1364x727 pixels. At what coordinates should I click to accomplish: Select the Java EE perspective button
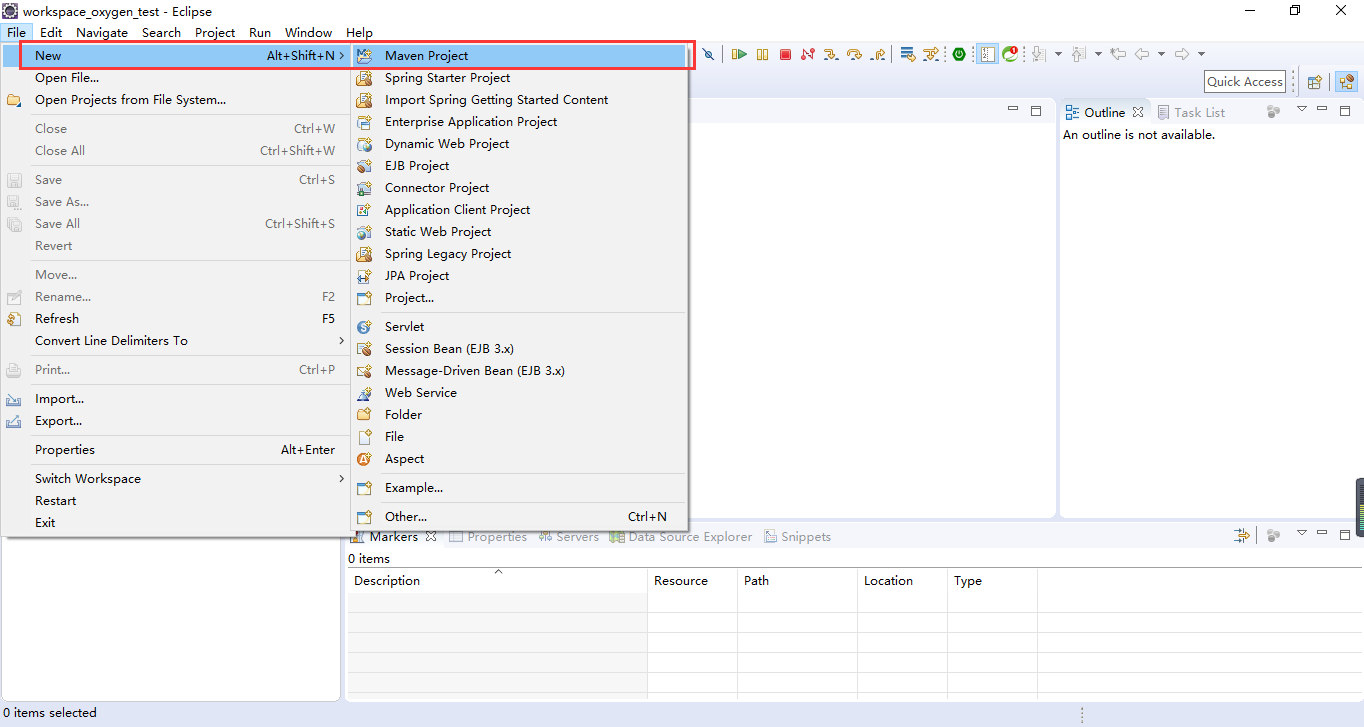(1346, 82)
